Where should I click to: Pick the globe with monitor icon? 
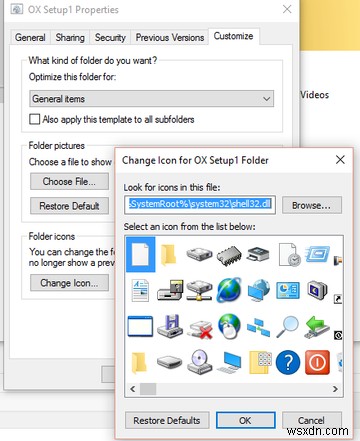point(259,290)
